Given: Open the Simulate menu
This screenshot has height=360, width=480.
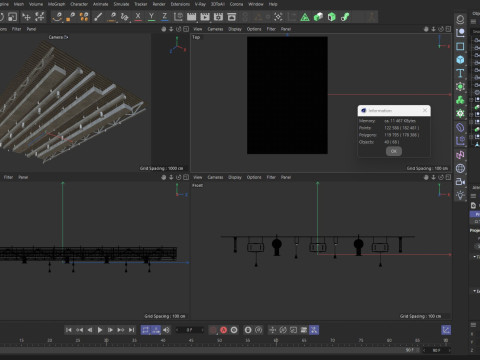Looking at the screenshot, I should pyautogui.click(x=121, y=4).
